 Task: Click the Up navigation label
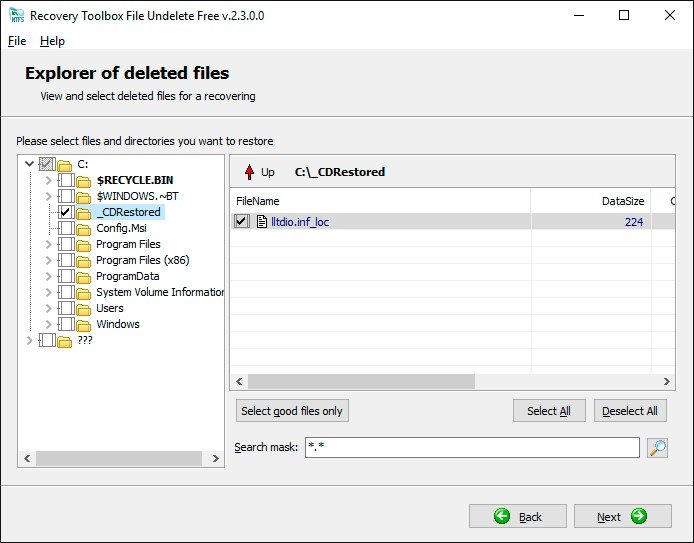[268, 172]
